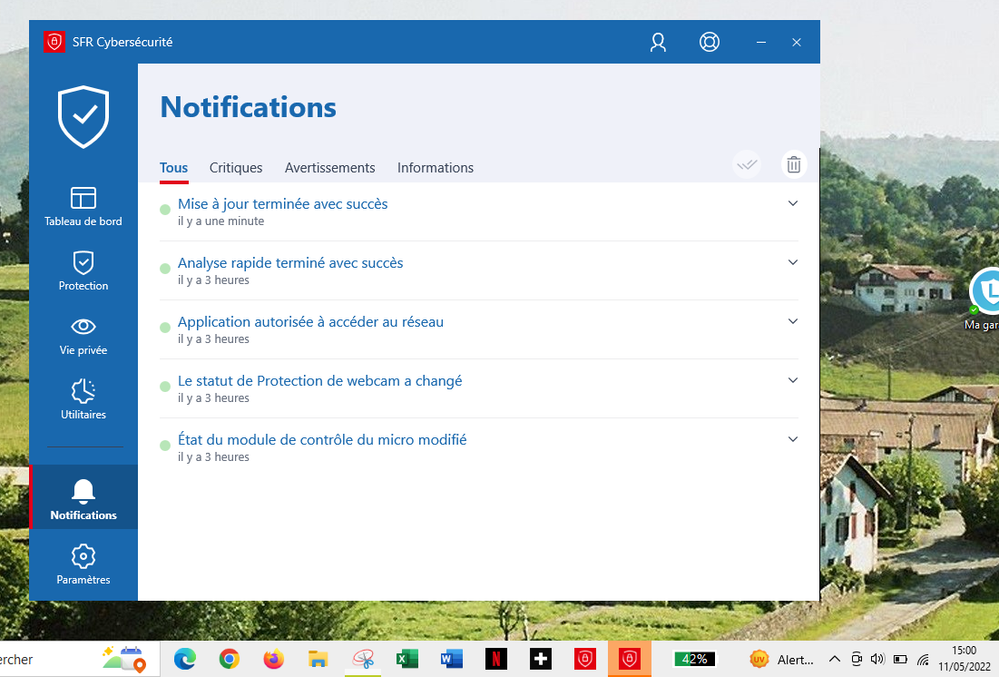
Task: Launch Google Chrome from the taskbar
Action: tap(229, 659)
